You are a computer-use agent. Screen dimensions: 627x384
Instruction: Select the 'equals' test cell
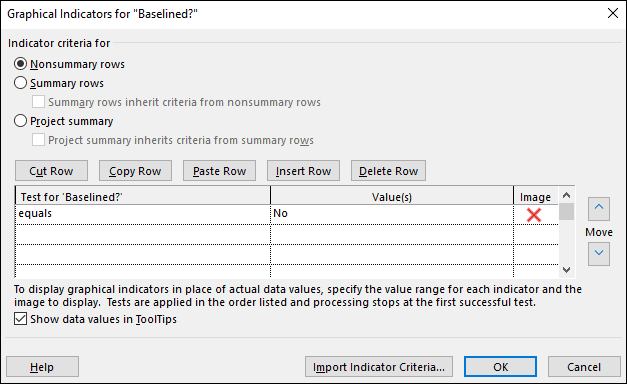coord(143,214)
